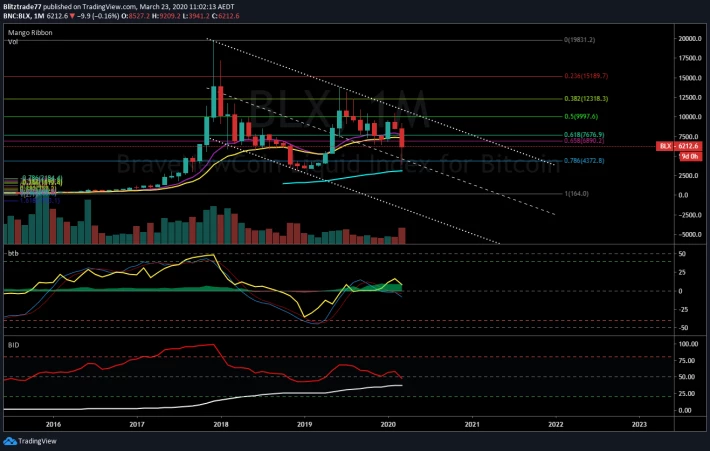
Task: Click the 0.658(6890.2) Fibonacci label
Action: tap(584, 141)
